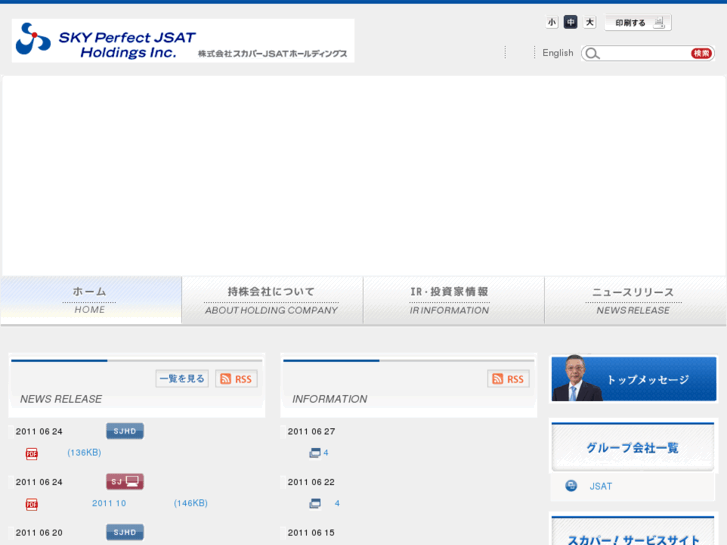Viewport: 727px width, 545px height.
Task: Open the JSAT group company link
Action: point(600,486)
